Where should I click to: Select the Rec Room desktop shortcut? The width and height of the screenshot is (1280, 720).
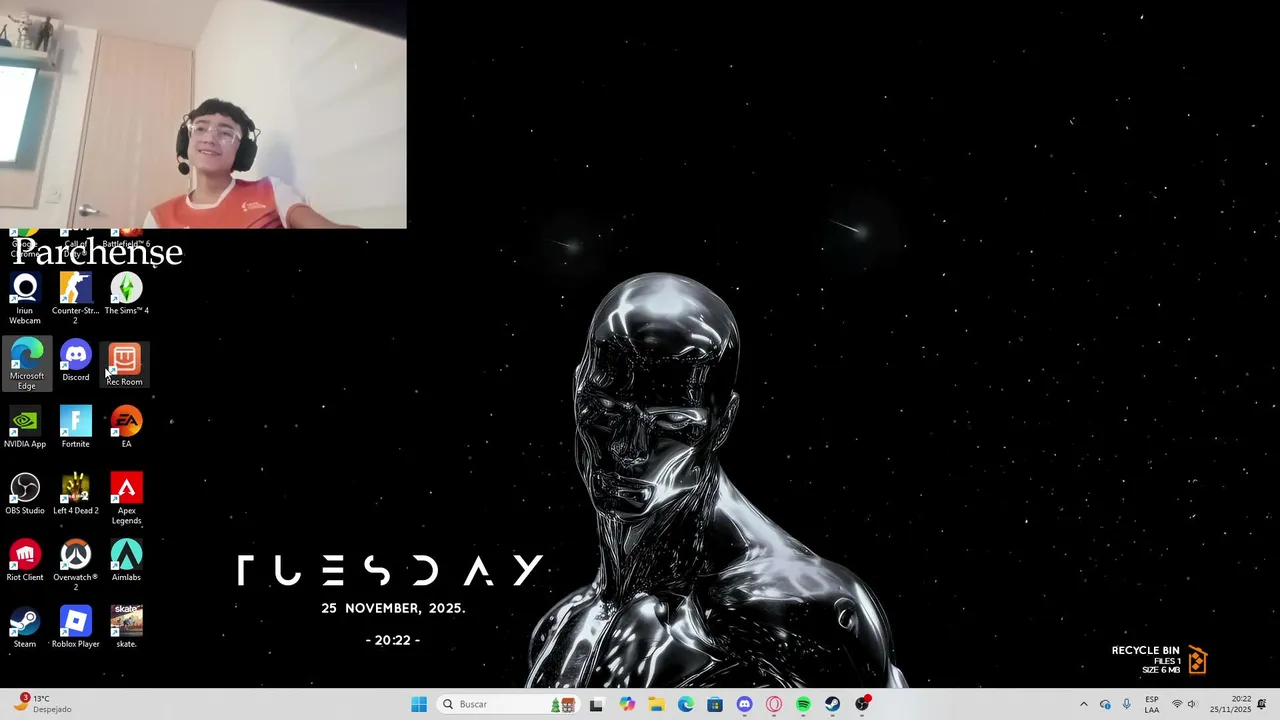[124, 364]
